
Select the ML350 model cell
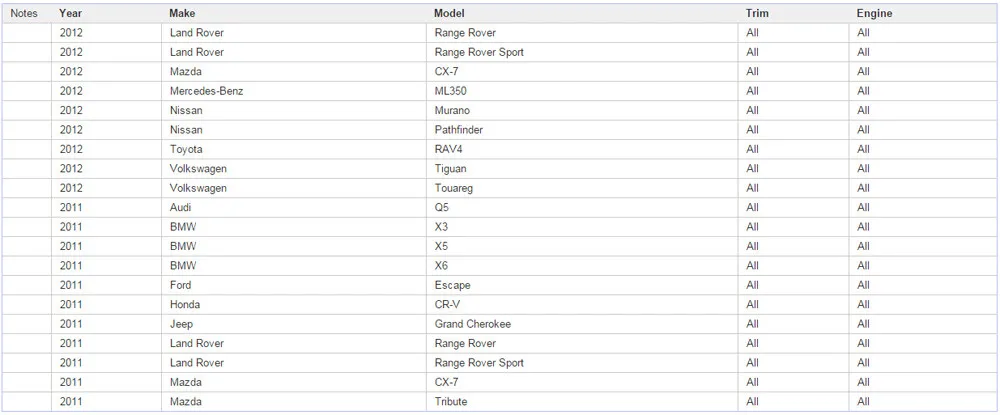coord(582,91)
